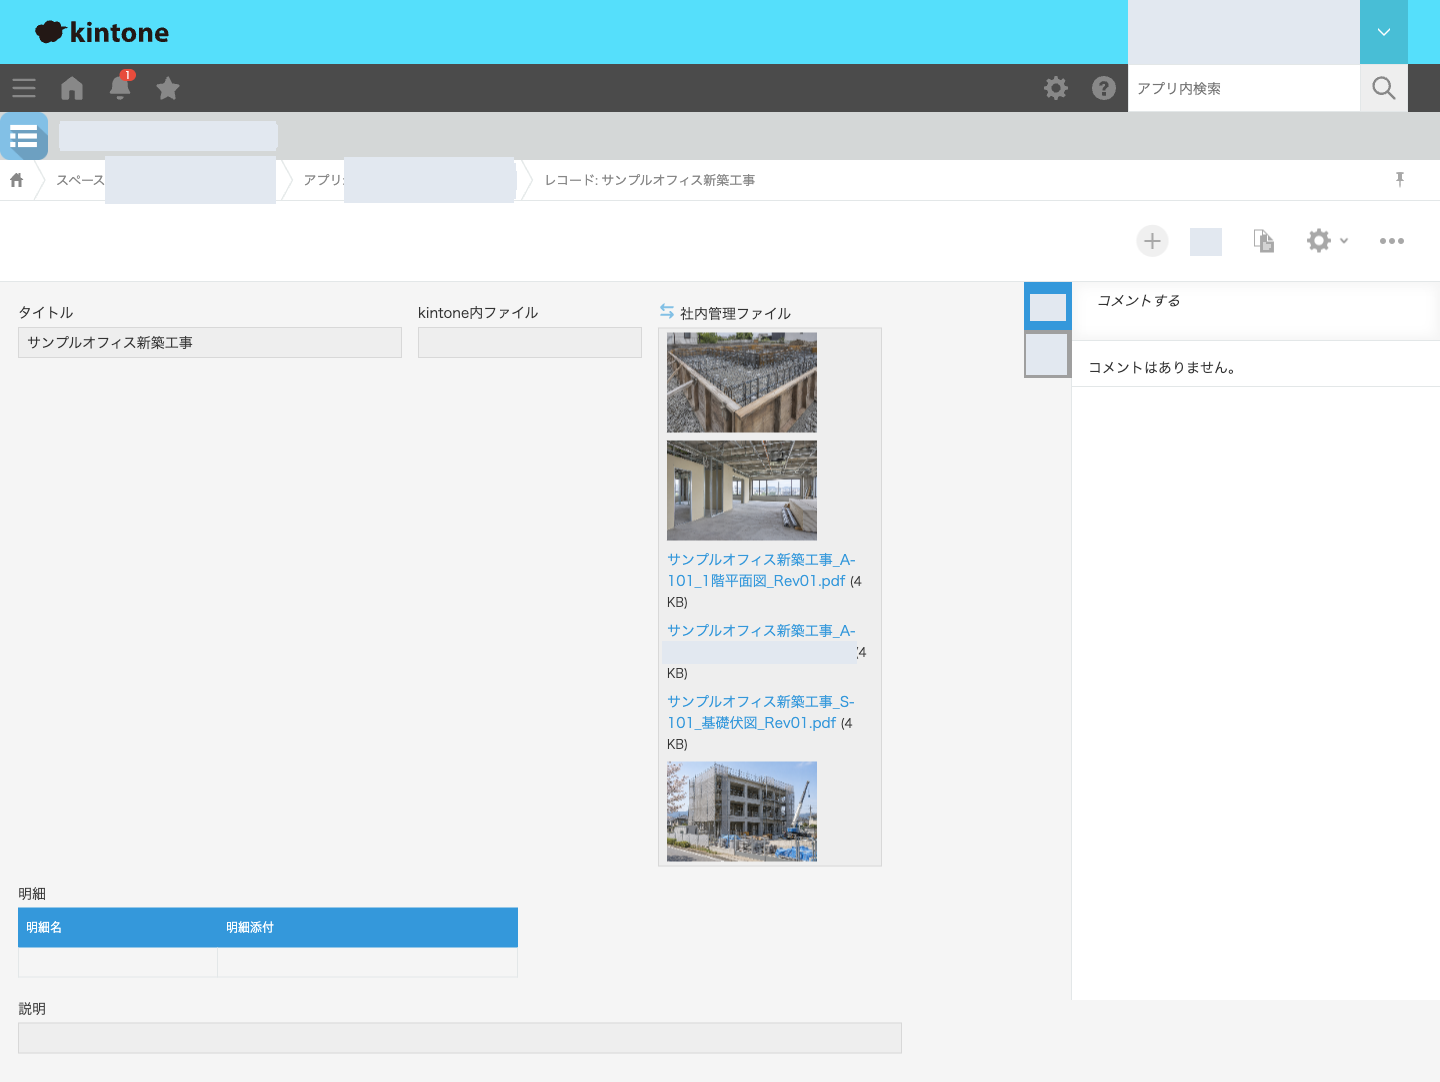Click the 説明 field label

click(x=32, y=1009)
